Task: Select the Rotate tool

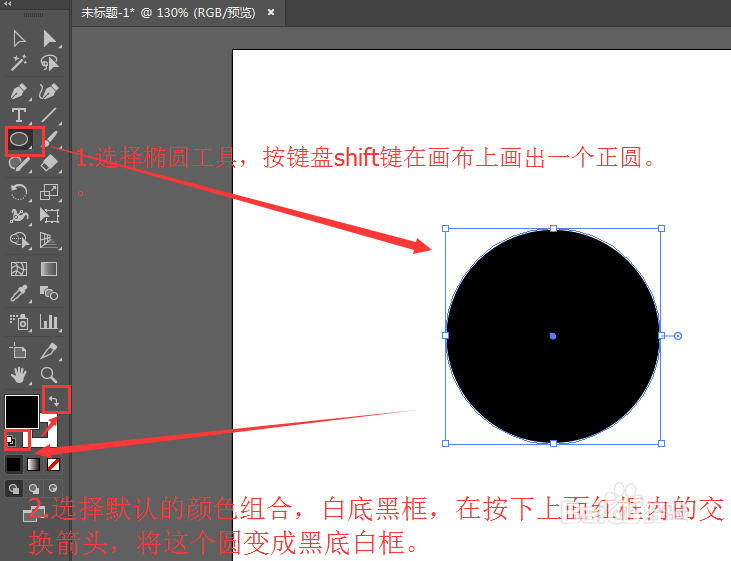Action: pos(19,192)
